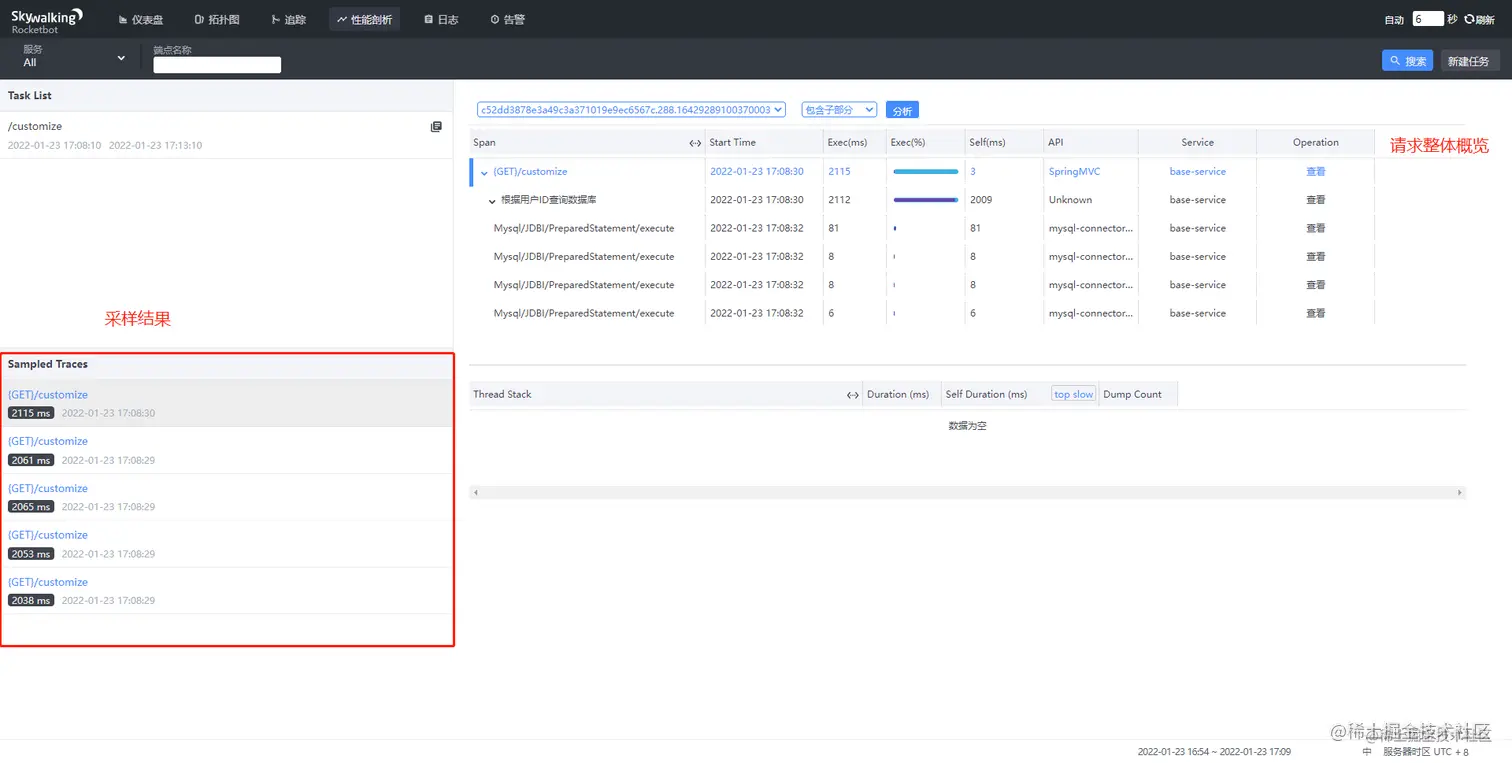Click the 中 language switch in footer
This screenshot has height=763, width=1512.
1367,752
